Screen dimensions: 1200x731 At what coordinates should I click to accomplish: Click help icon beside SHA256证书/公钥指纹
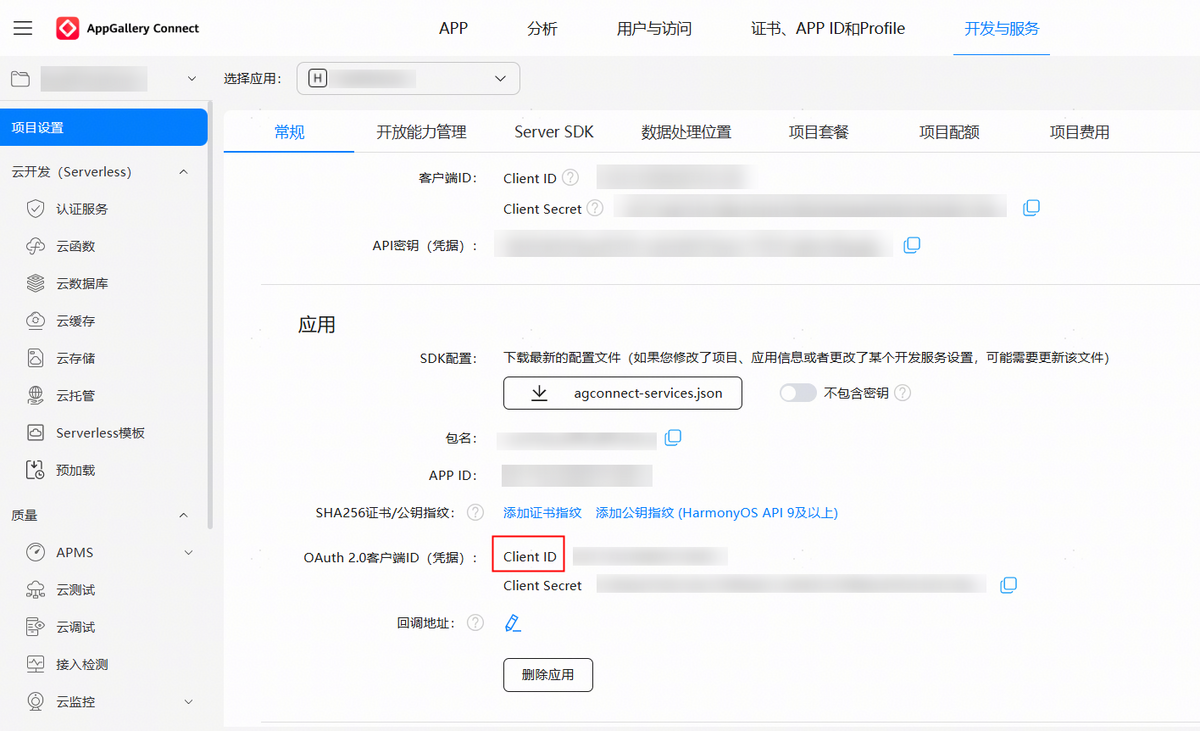(475, 513)
